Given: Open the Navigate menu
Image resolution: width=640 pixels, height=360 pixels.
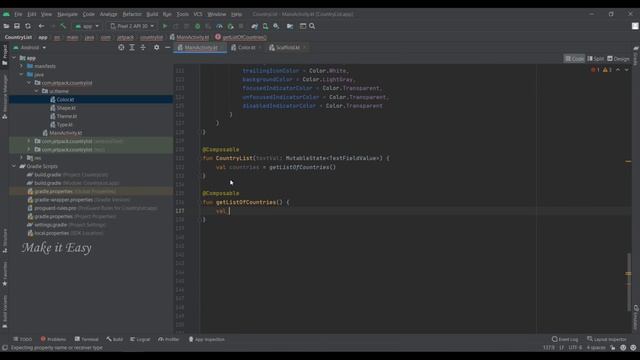Looking at the screenshot, I should point(67,14).
